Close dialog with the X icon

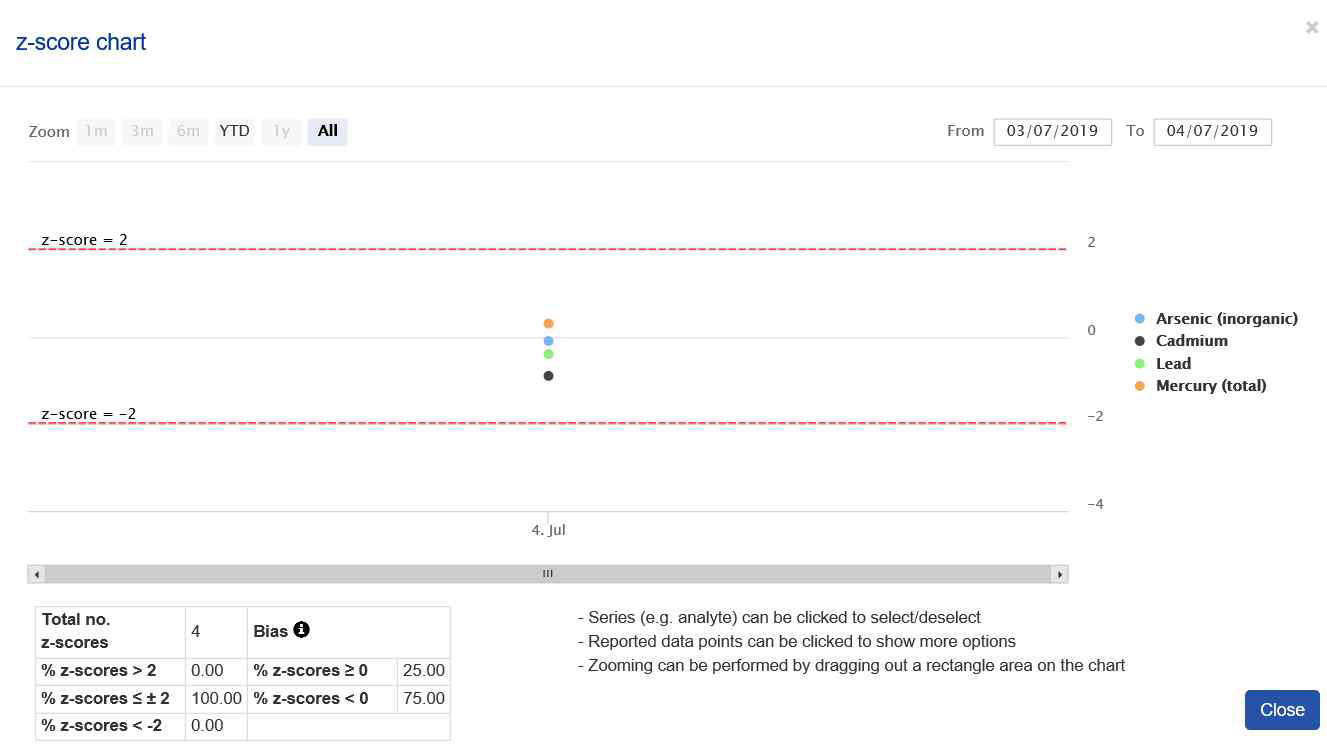tap(1312, 28)
